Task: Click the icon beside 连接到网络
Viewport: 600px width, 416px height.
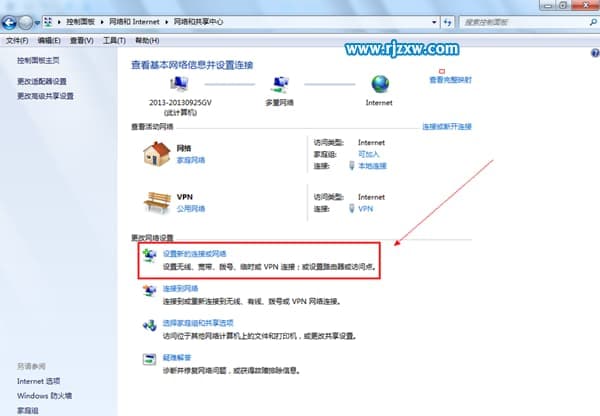Action: (149, 290)
